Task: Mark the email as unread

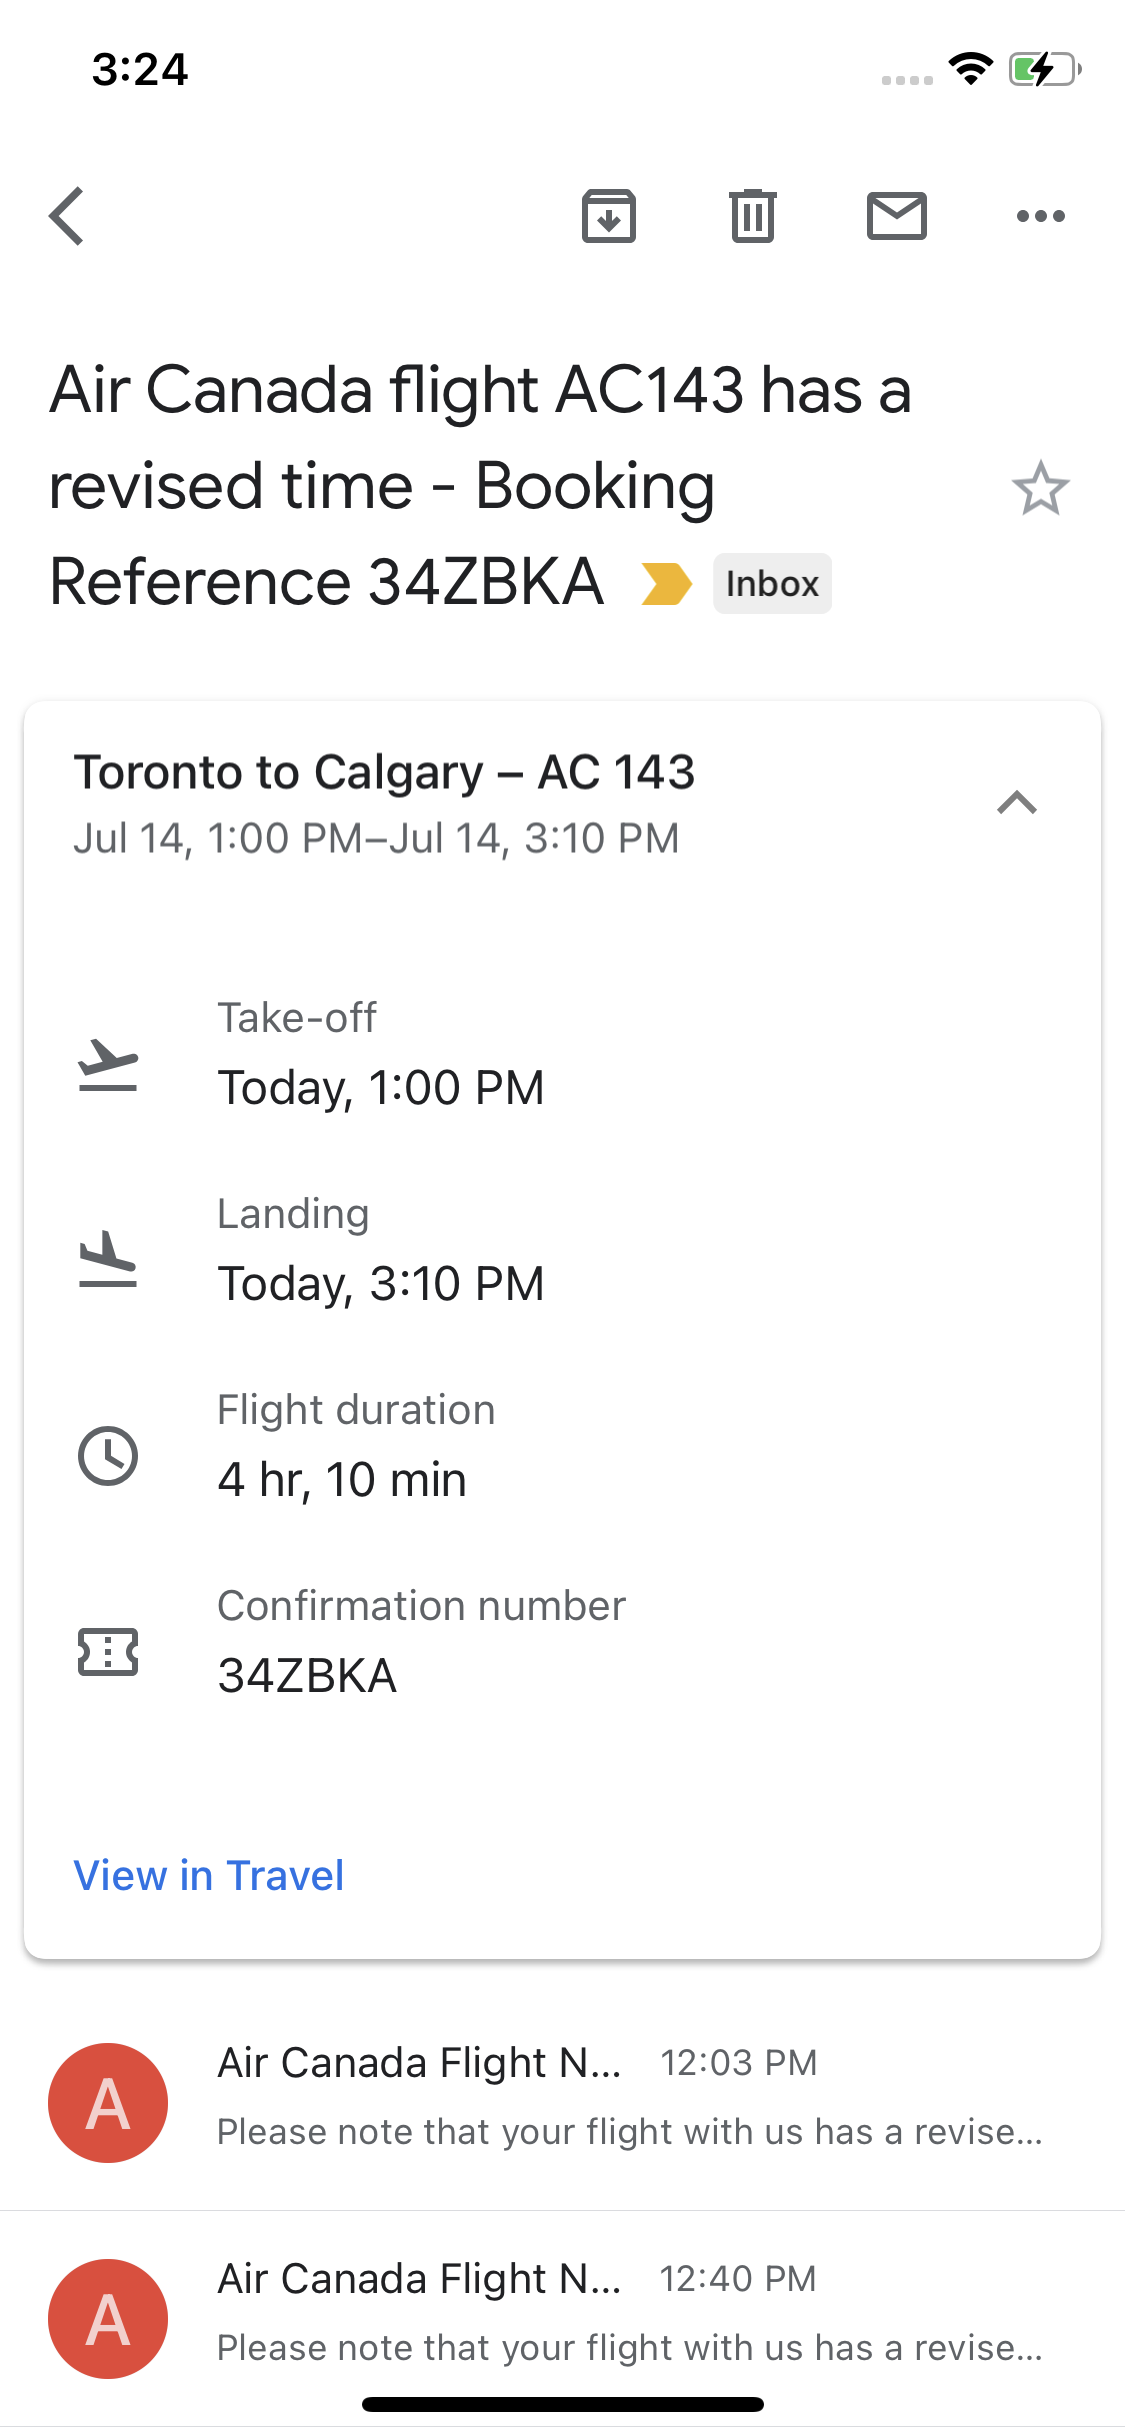Action: (896, 216)
